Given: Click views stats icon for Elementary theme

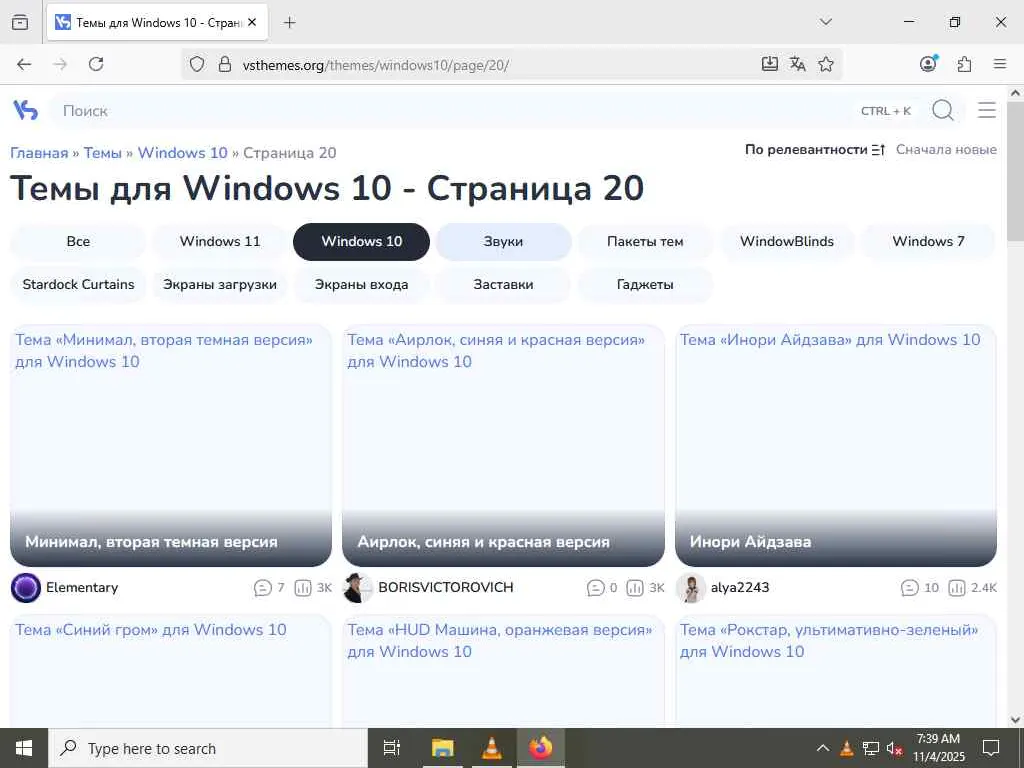Looking at the screenshot, I should pyautogui.click(x=303, y=588).
